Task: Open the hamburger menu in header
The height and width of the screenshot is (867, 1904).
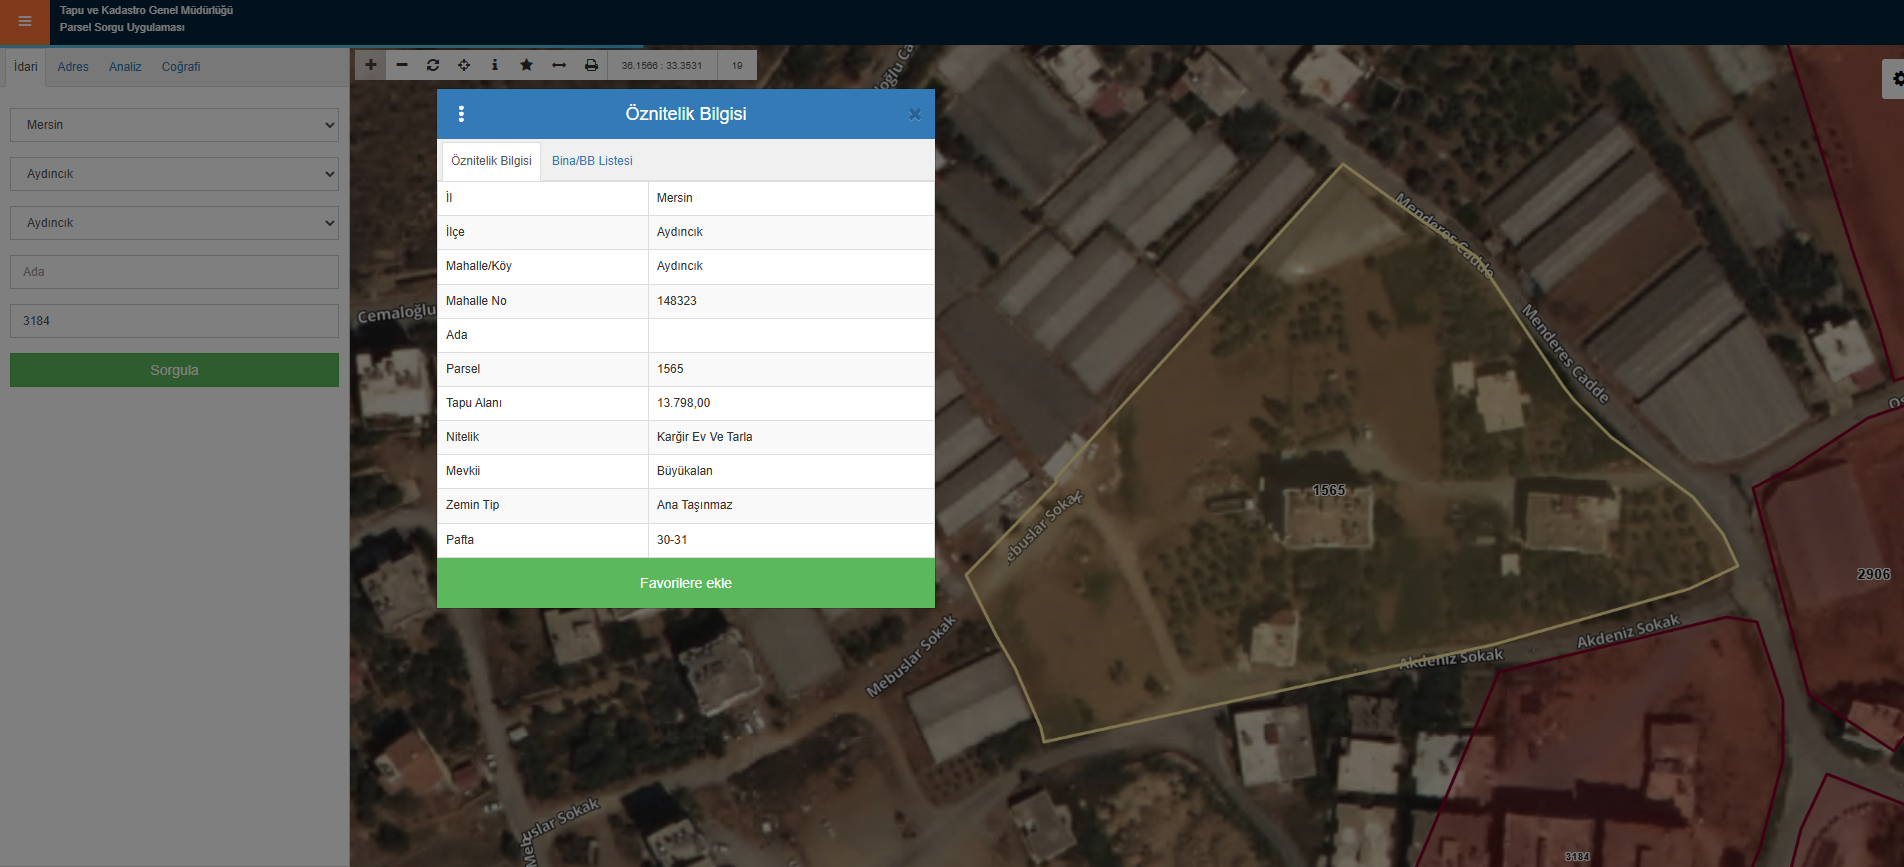Action: pos(25,21)
